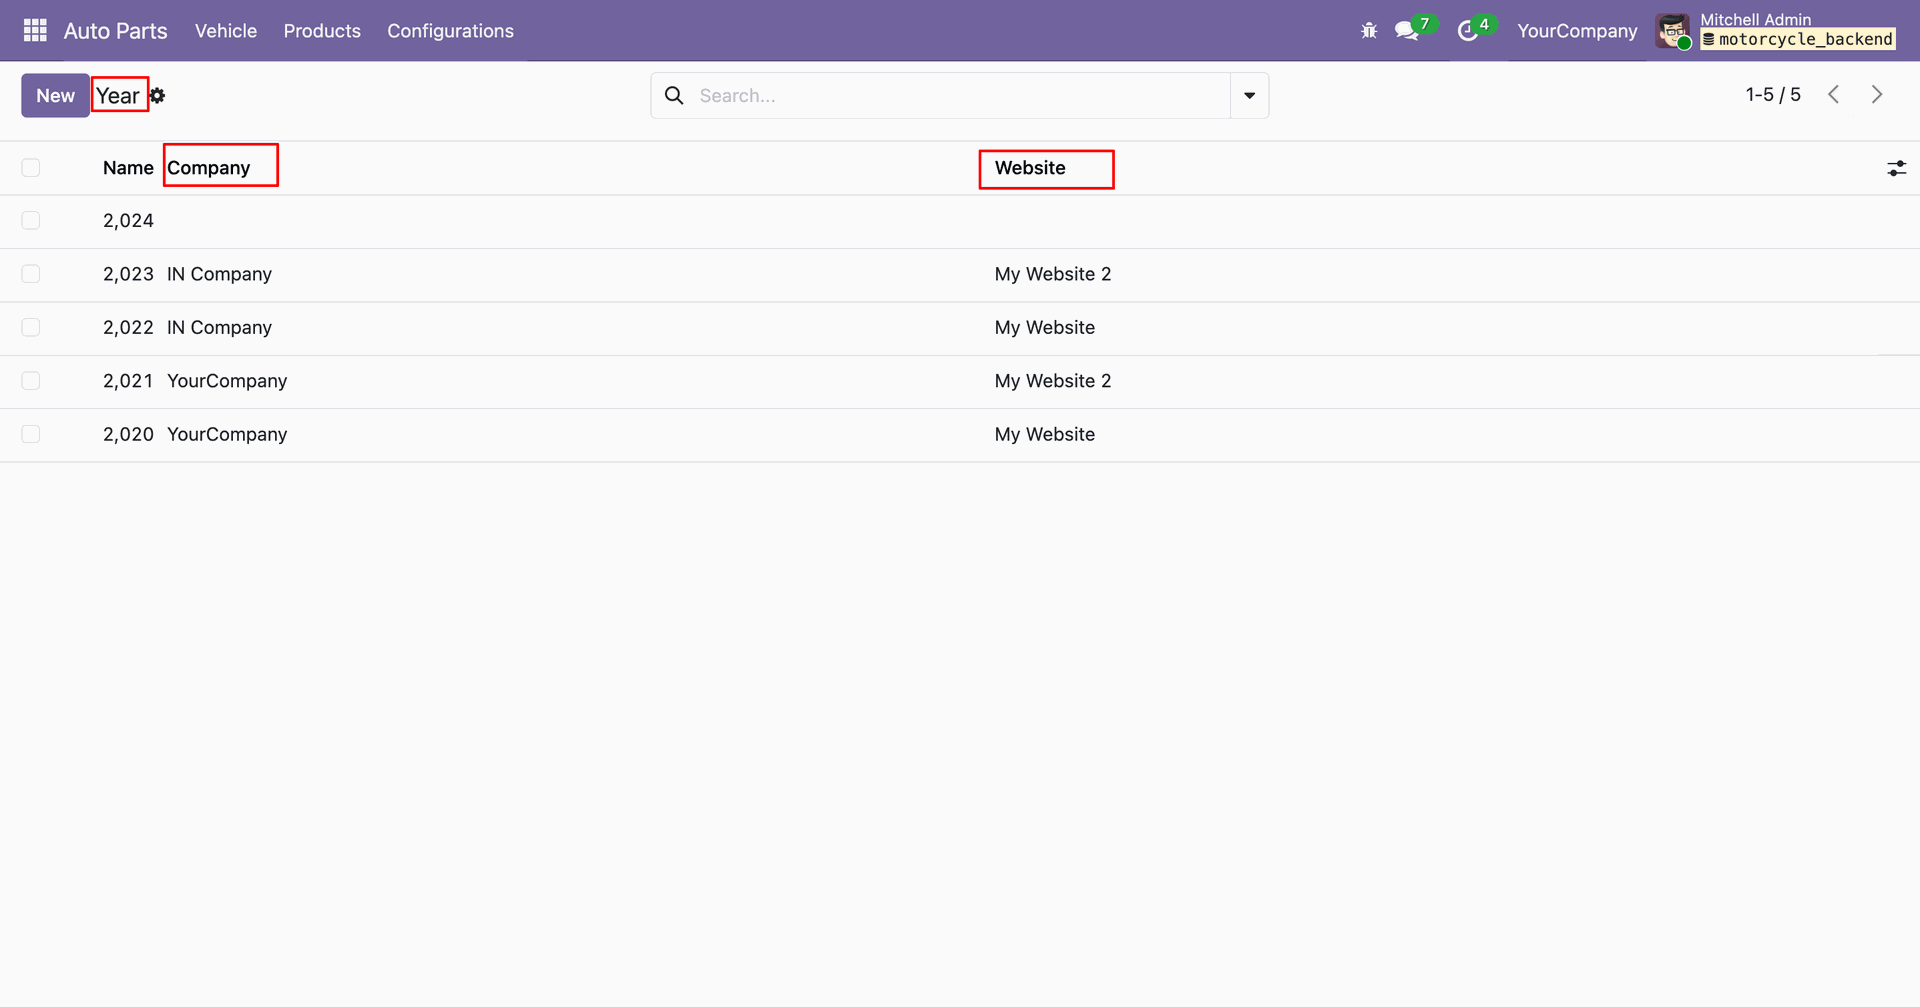1920x1007 pixels.
Task: Sort by the Website column header
Action: tap(1030, 168)
